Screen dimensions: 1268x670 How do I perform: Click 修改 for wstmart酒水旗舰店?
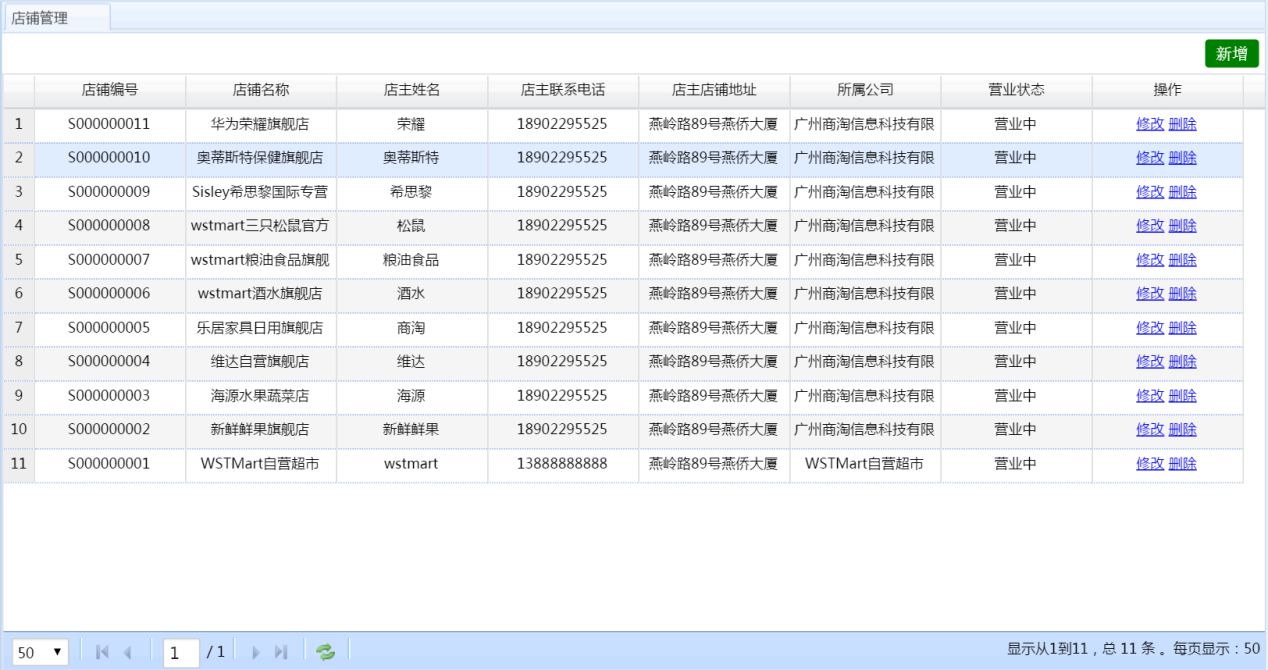coord(1150,294)
